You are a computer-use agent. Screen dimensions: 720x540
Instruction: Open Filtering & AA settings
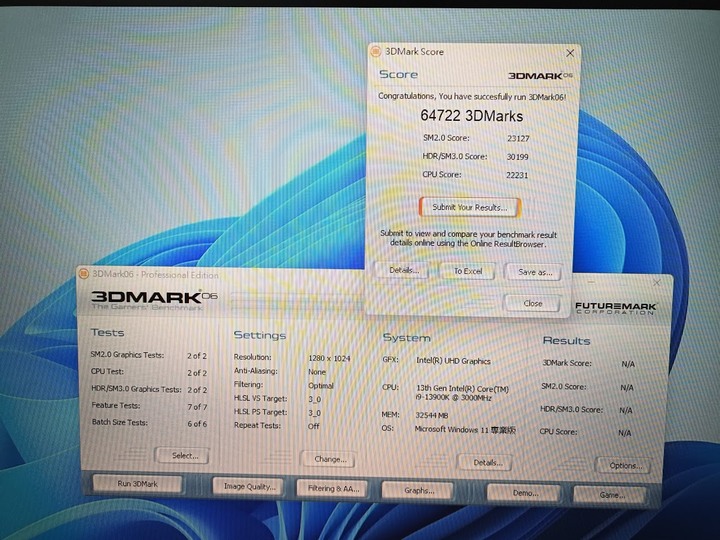click(x=333, y=489)
